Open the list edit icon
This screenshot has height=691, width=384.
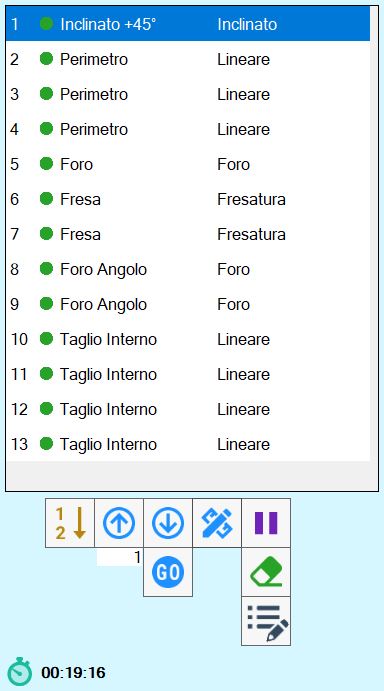tap(266, 621)
